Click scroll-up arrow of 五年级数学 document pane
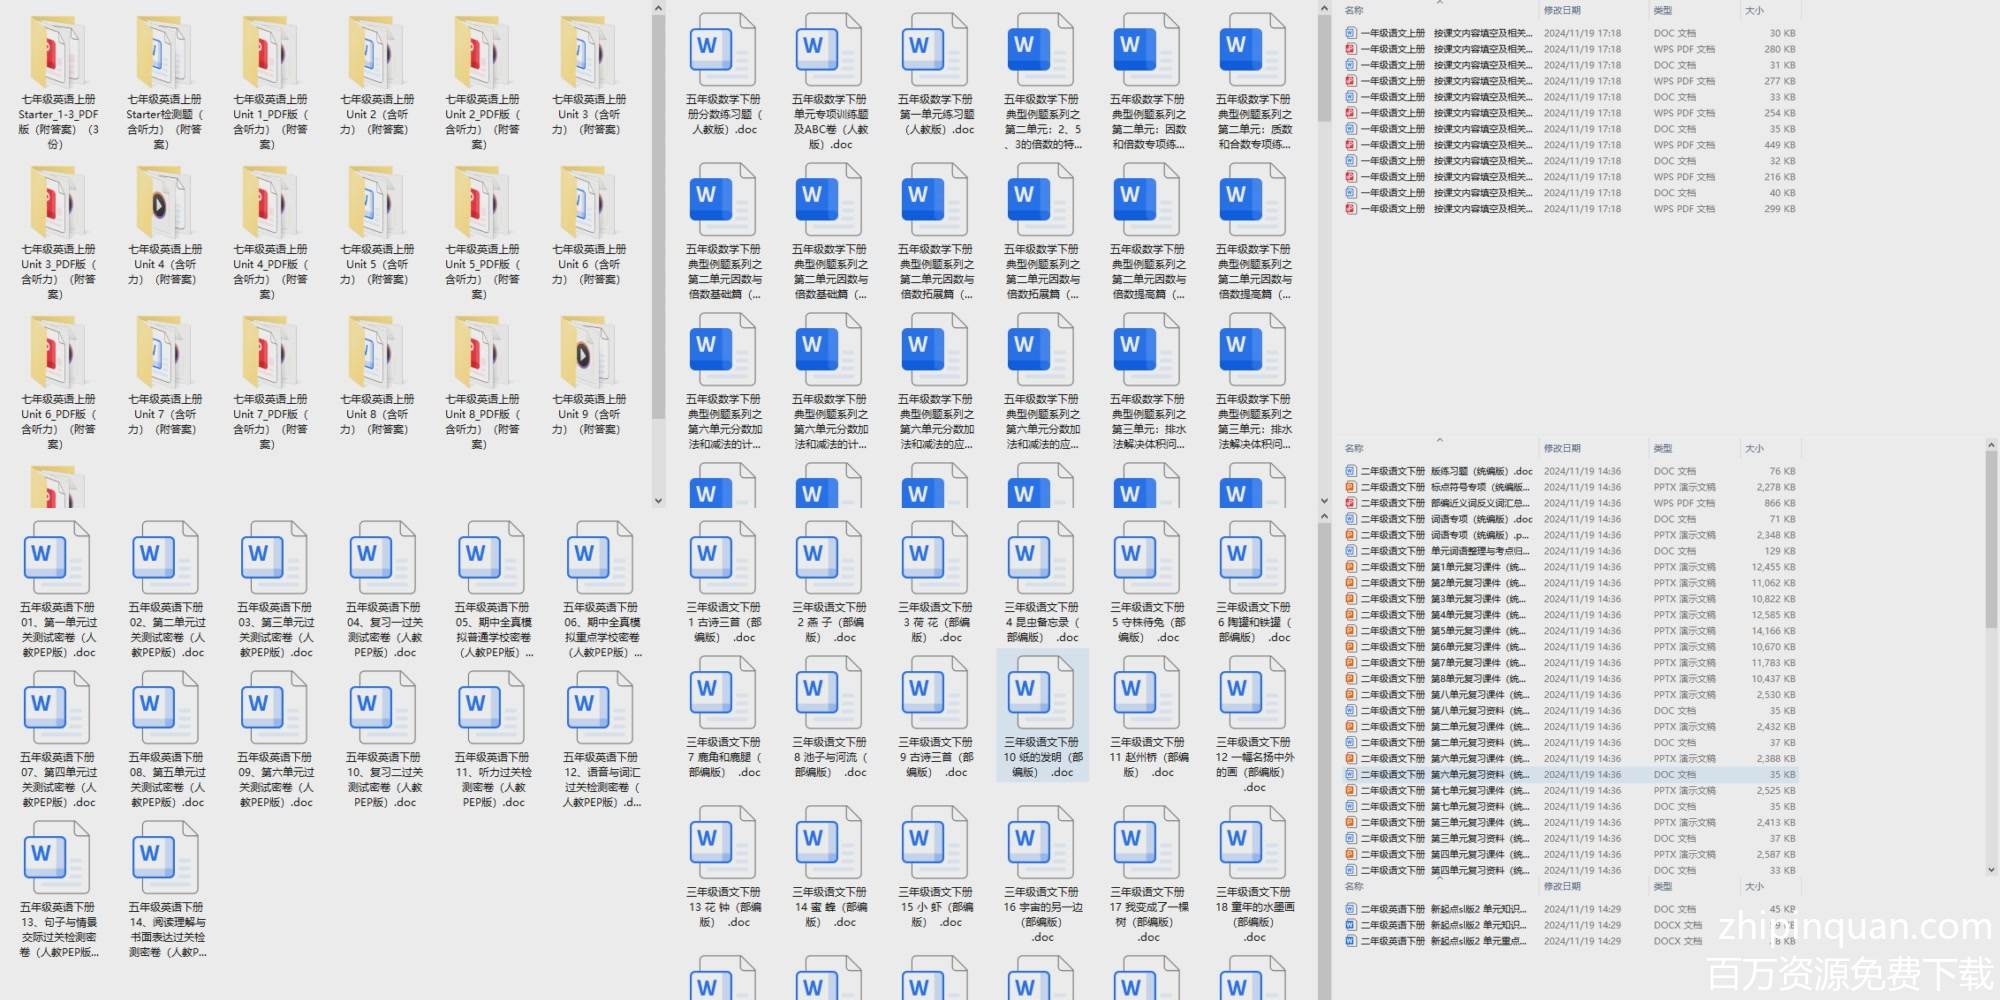 [x=1324, y=9]
